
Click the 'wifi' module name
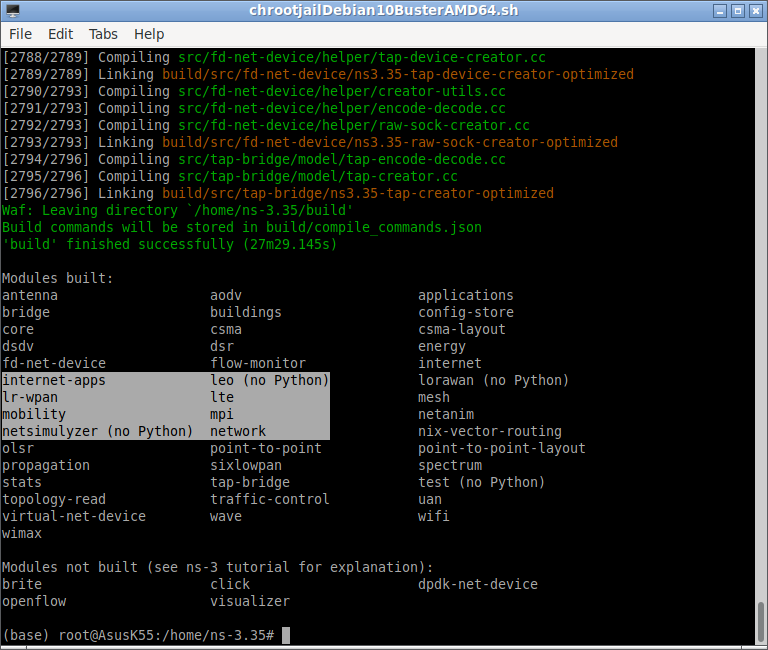click(434, 516)
